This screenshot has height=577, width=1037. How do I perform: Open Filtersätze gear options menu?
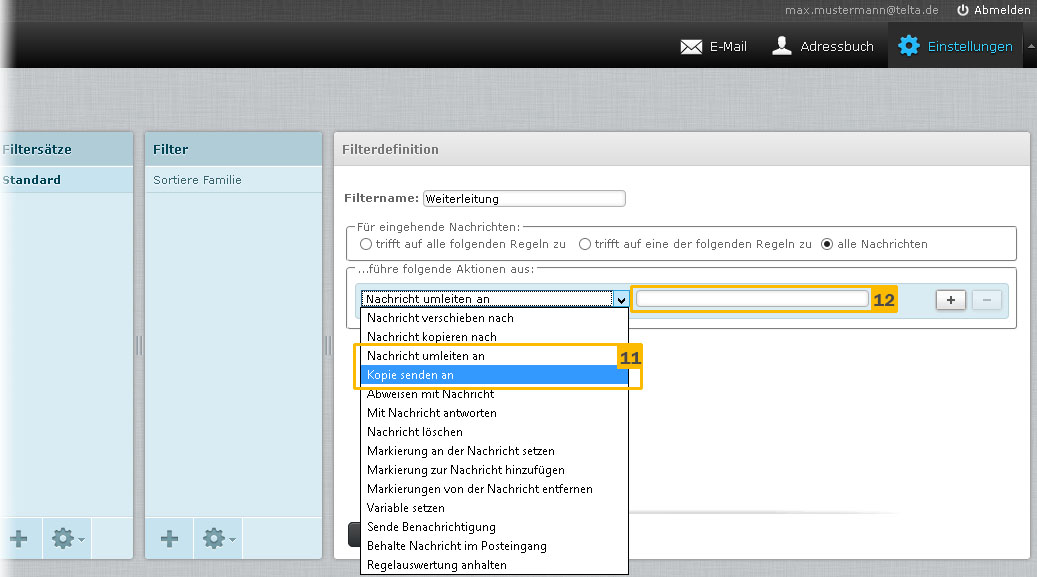click(x=67, y=539)
